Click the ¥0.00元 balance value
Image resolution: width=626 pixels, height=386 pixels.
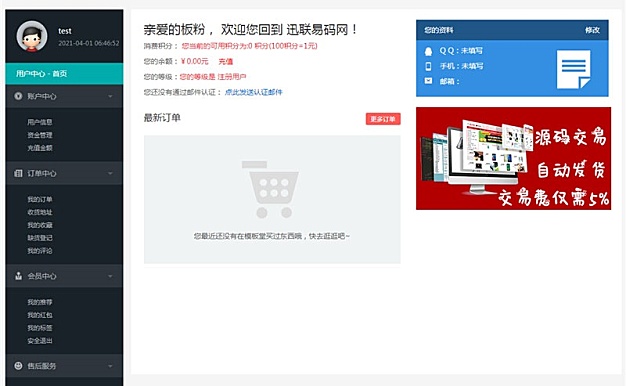[x=194, y=61]
